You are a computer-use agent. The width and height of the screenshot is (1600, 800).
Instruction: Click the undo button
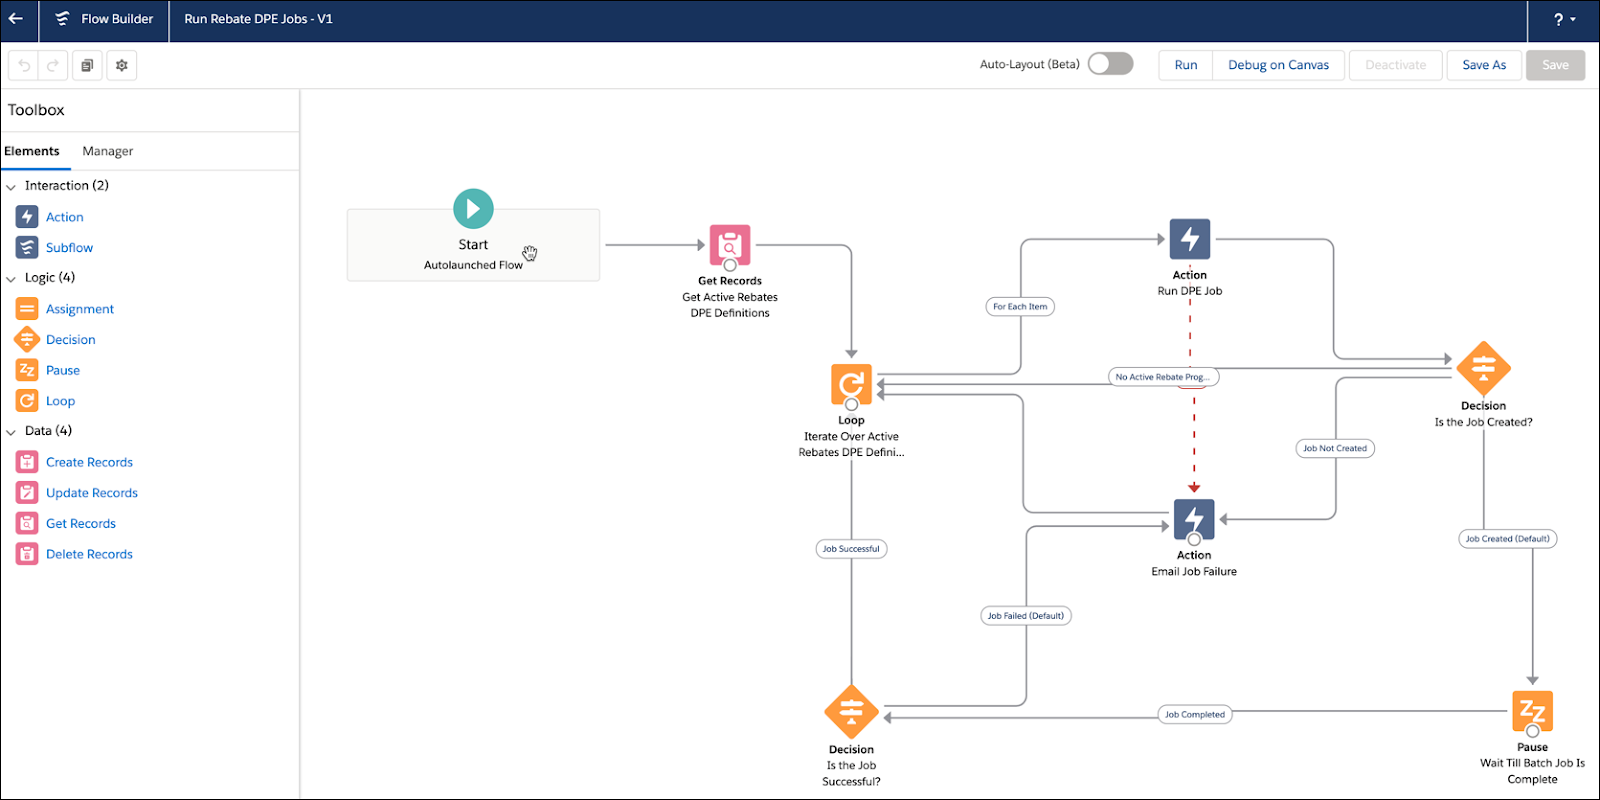coord(24,65)
